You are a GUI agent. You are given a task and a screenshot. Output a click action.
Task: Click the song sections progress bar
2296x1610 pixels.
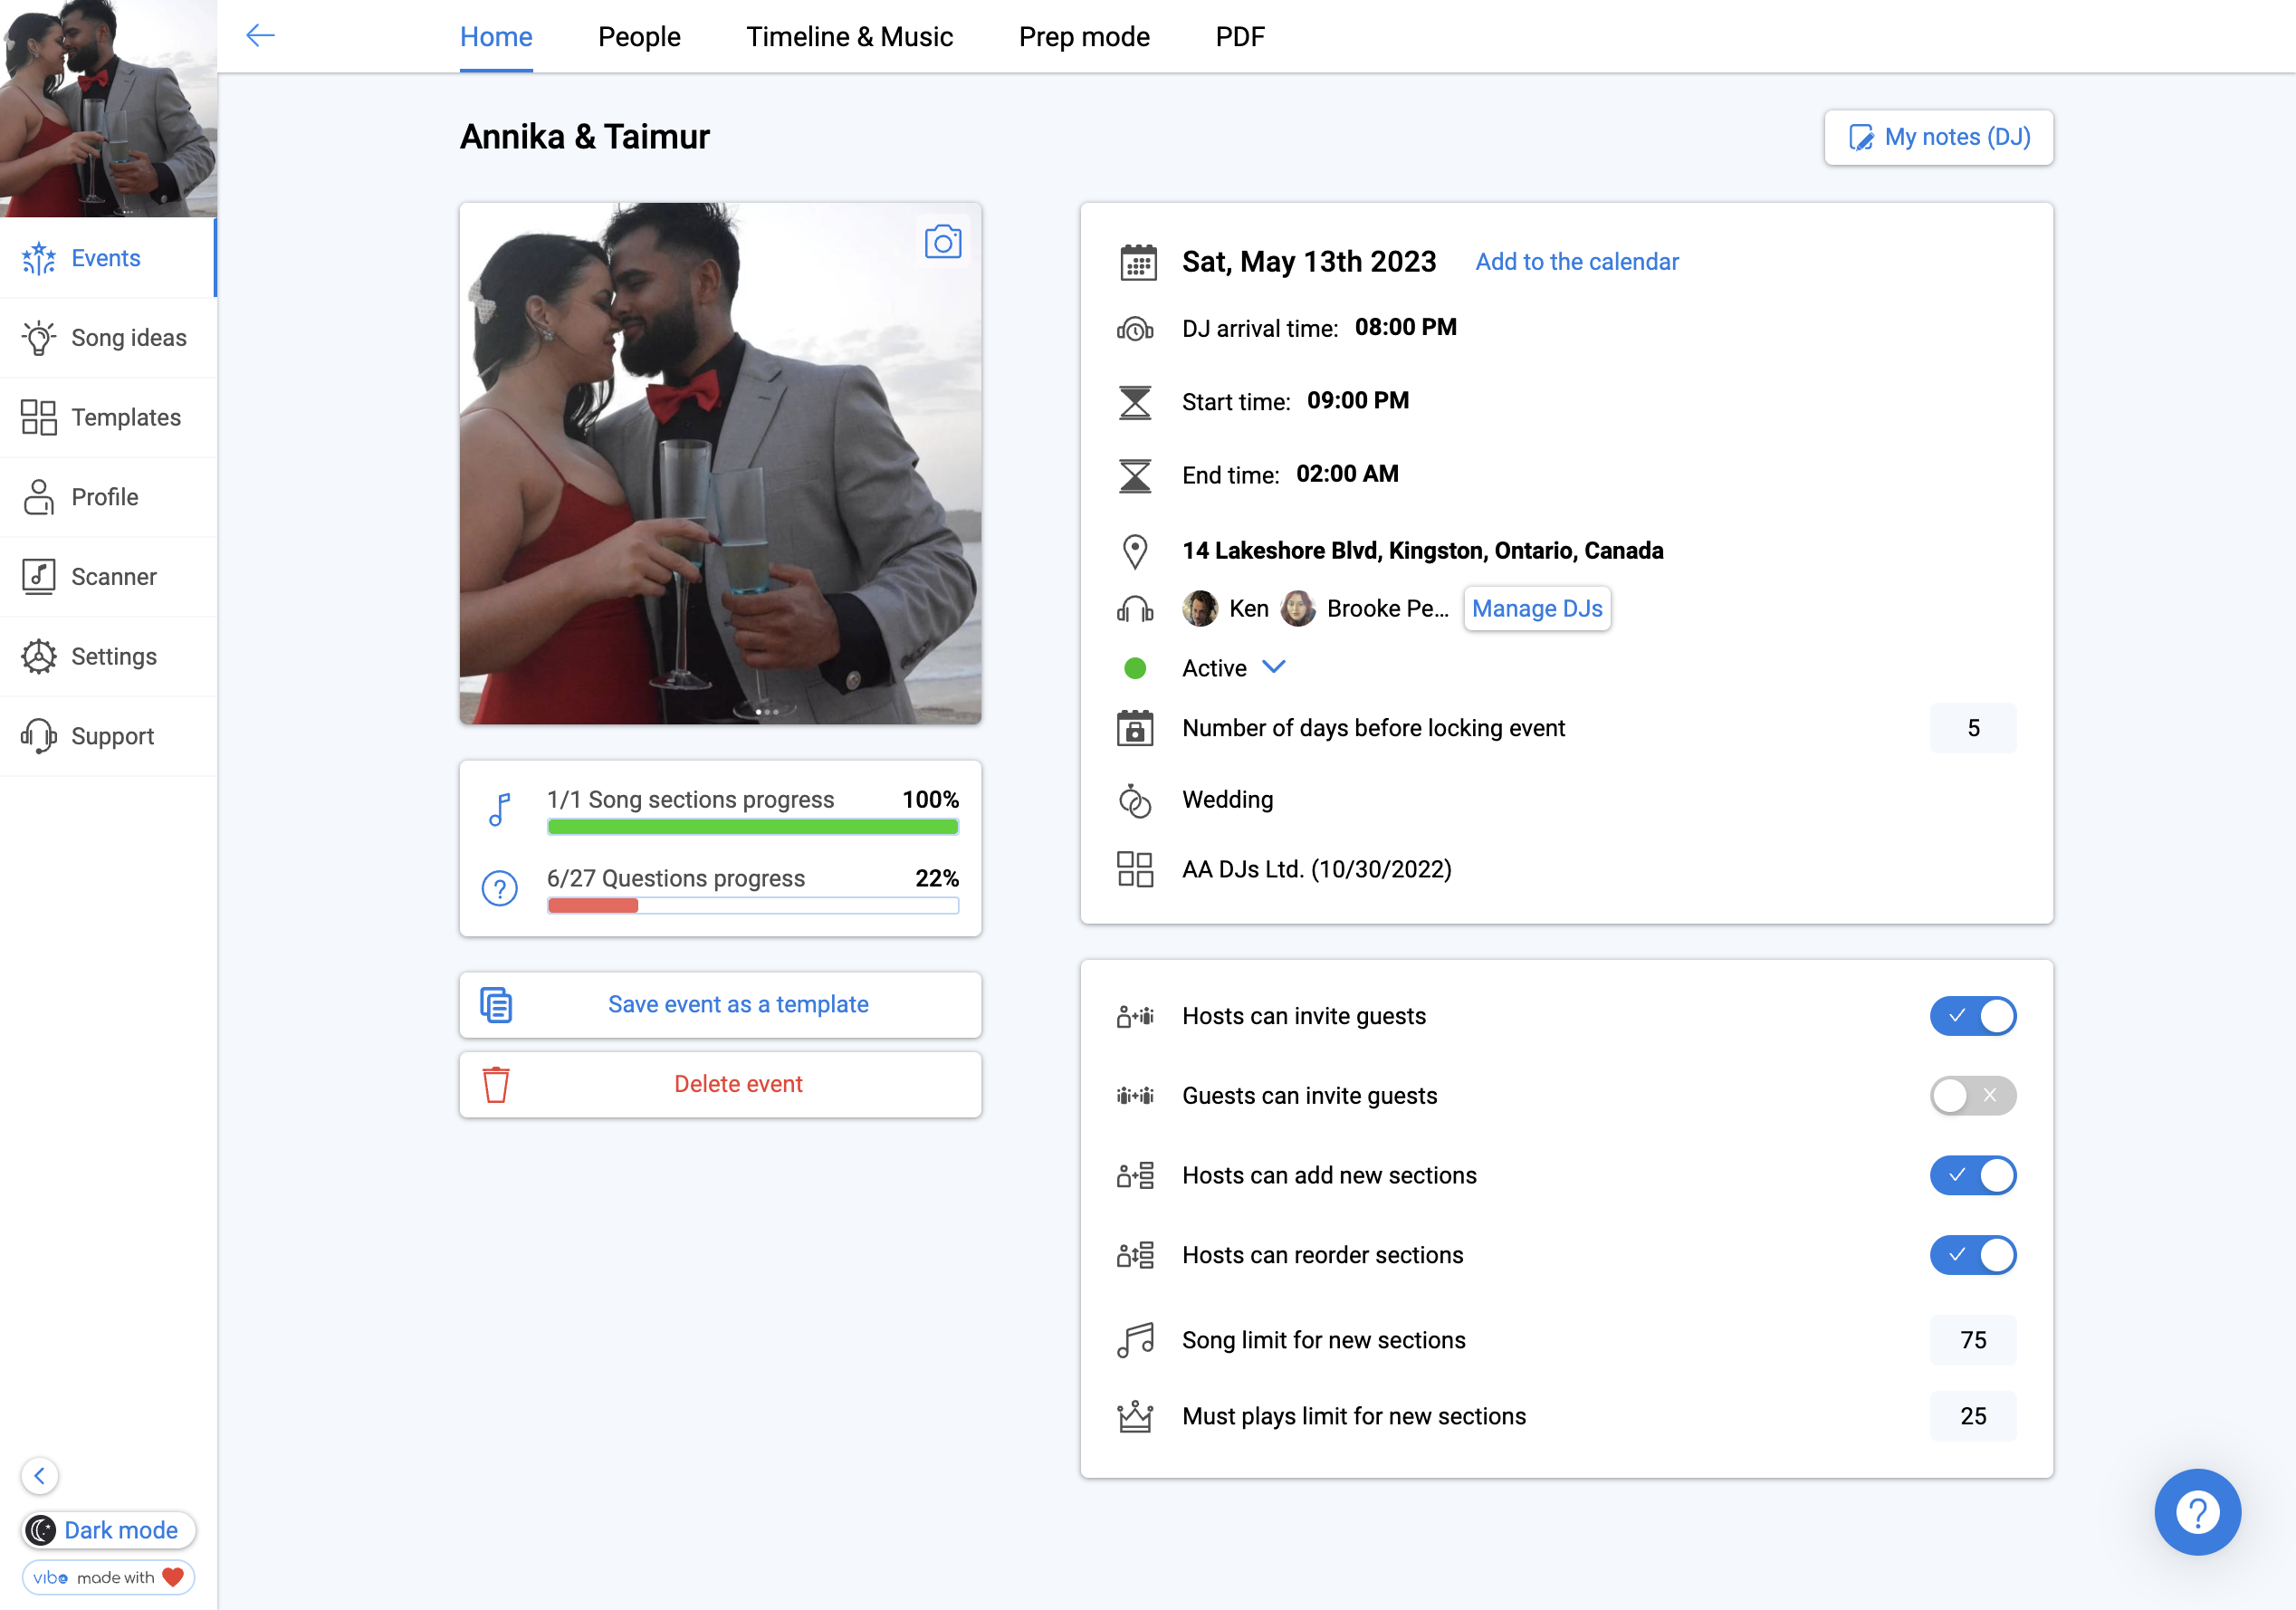pyautogui.click(x=753, y=827)
